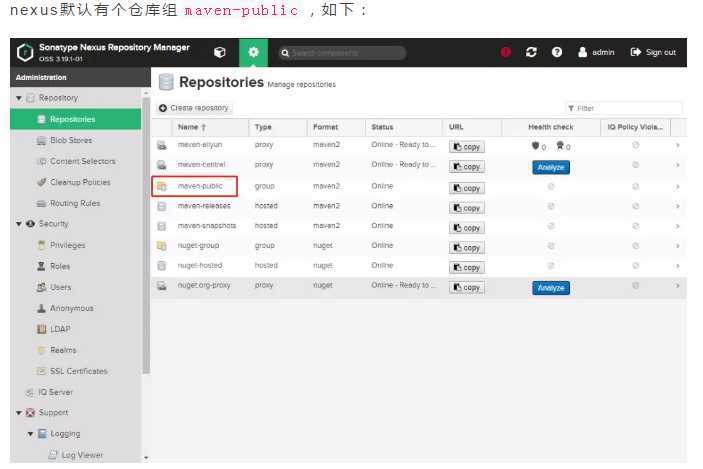Copy the nuget-group URL

467,248
